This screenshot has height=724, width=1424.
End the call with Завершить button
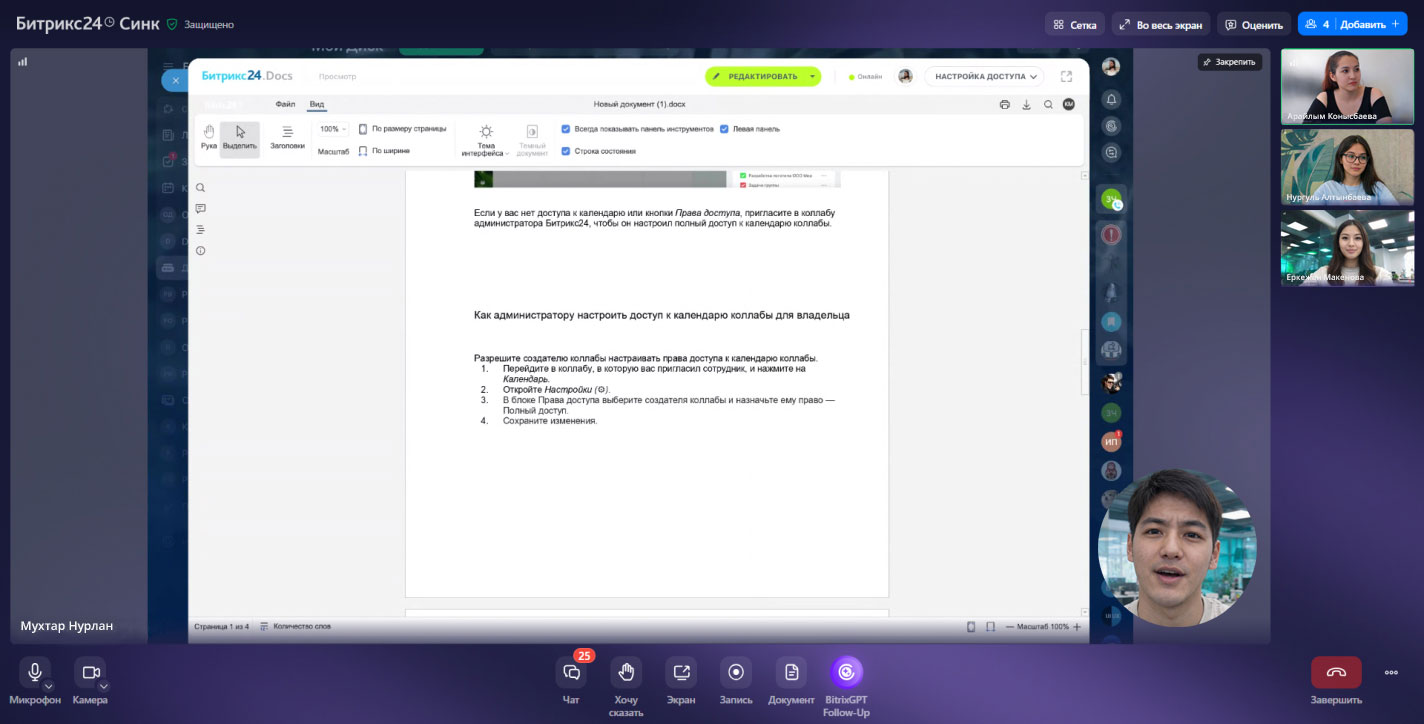(x=1336, y=672)
